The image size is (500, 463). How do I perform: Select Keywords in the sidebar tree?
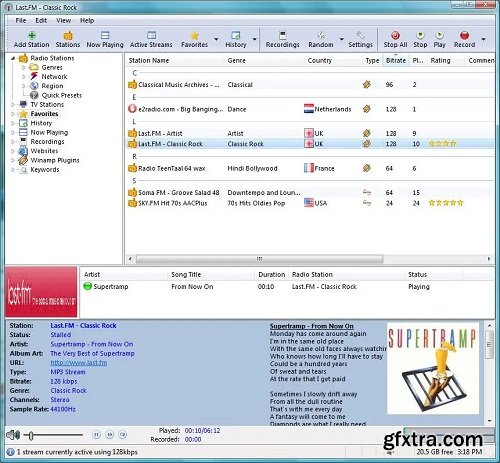tap(45, 170)
